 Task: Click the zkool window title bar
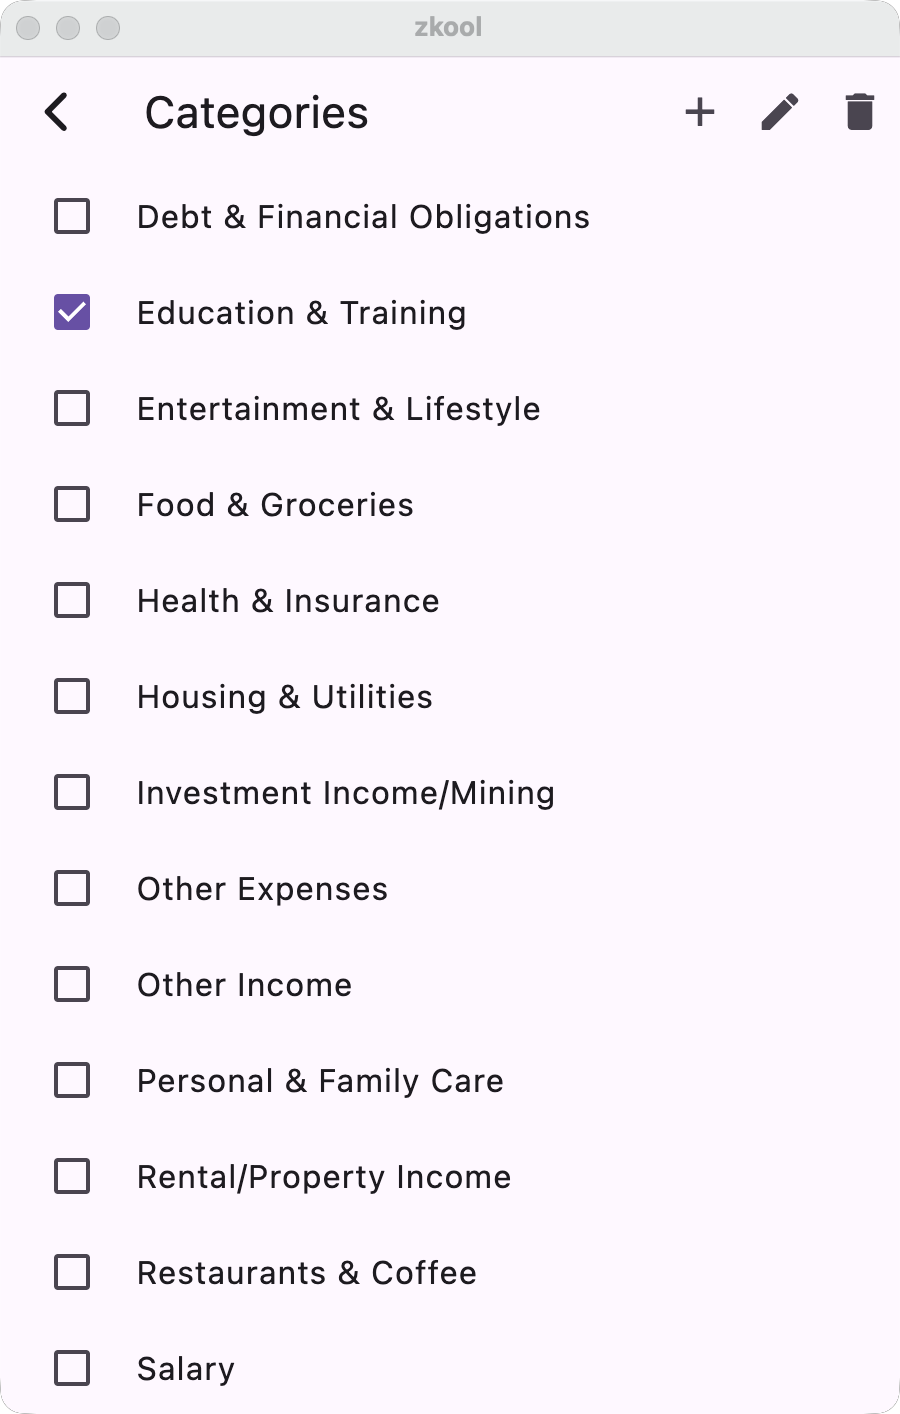[x=448, y=27]
